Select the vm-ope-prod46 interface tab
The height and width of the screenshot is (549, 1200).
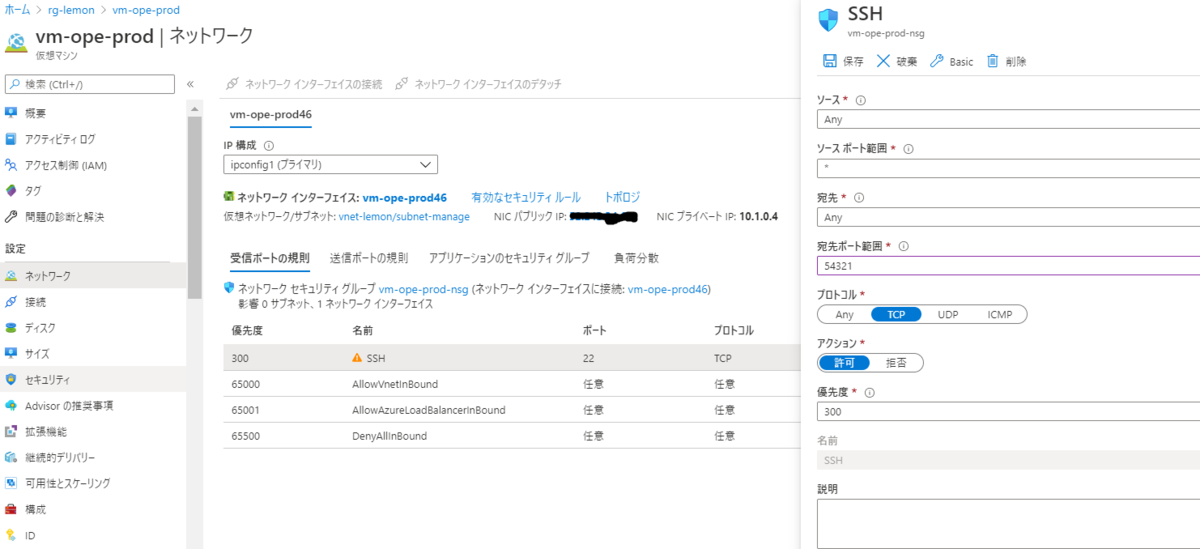click(x=271, y=114)
